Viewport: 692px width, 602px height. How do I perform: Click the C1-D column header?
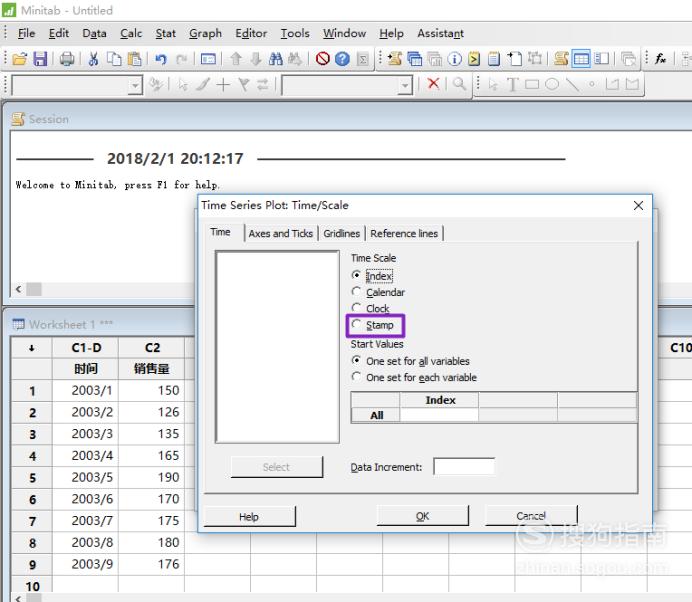coord(86,348)
